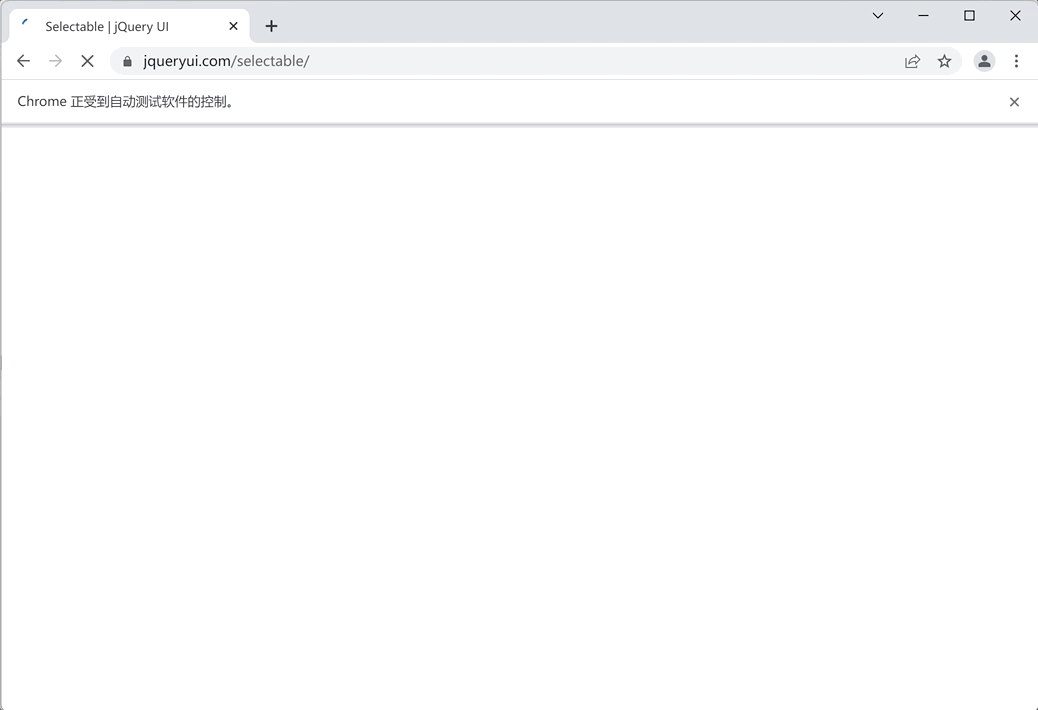Open a new browser tab

271,26
